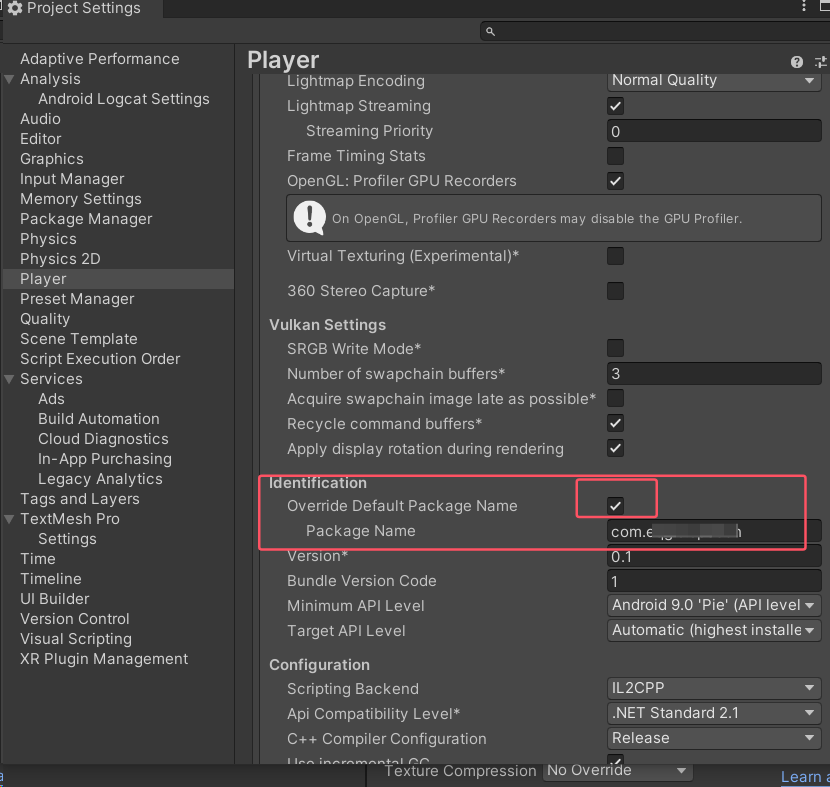Select Legacy Analytics service

[100, 479]
